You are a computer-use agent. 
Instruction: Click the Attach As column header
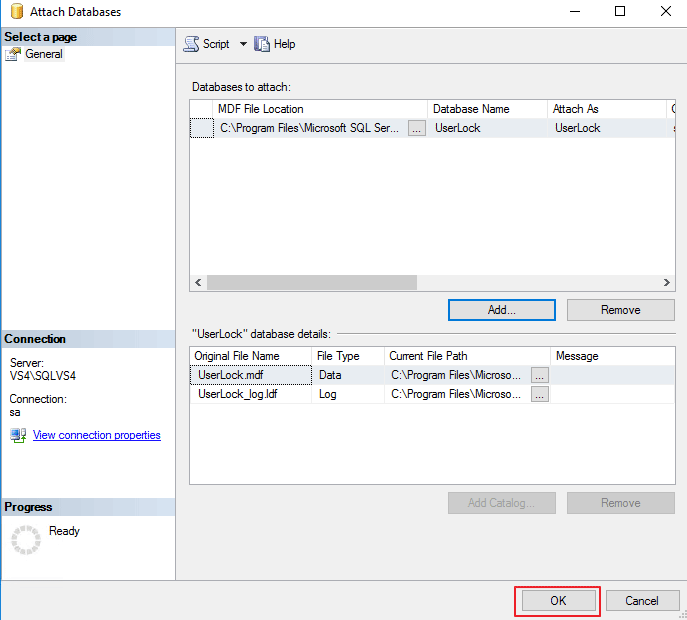click(607, 109)
